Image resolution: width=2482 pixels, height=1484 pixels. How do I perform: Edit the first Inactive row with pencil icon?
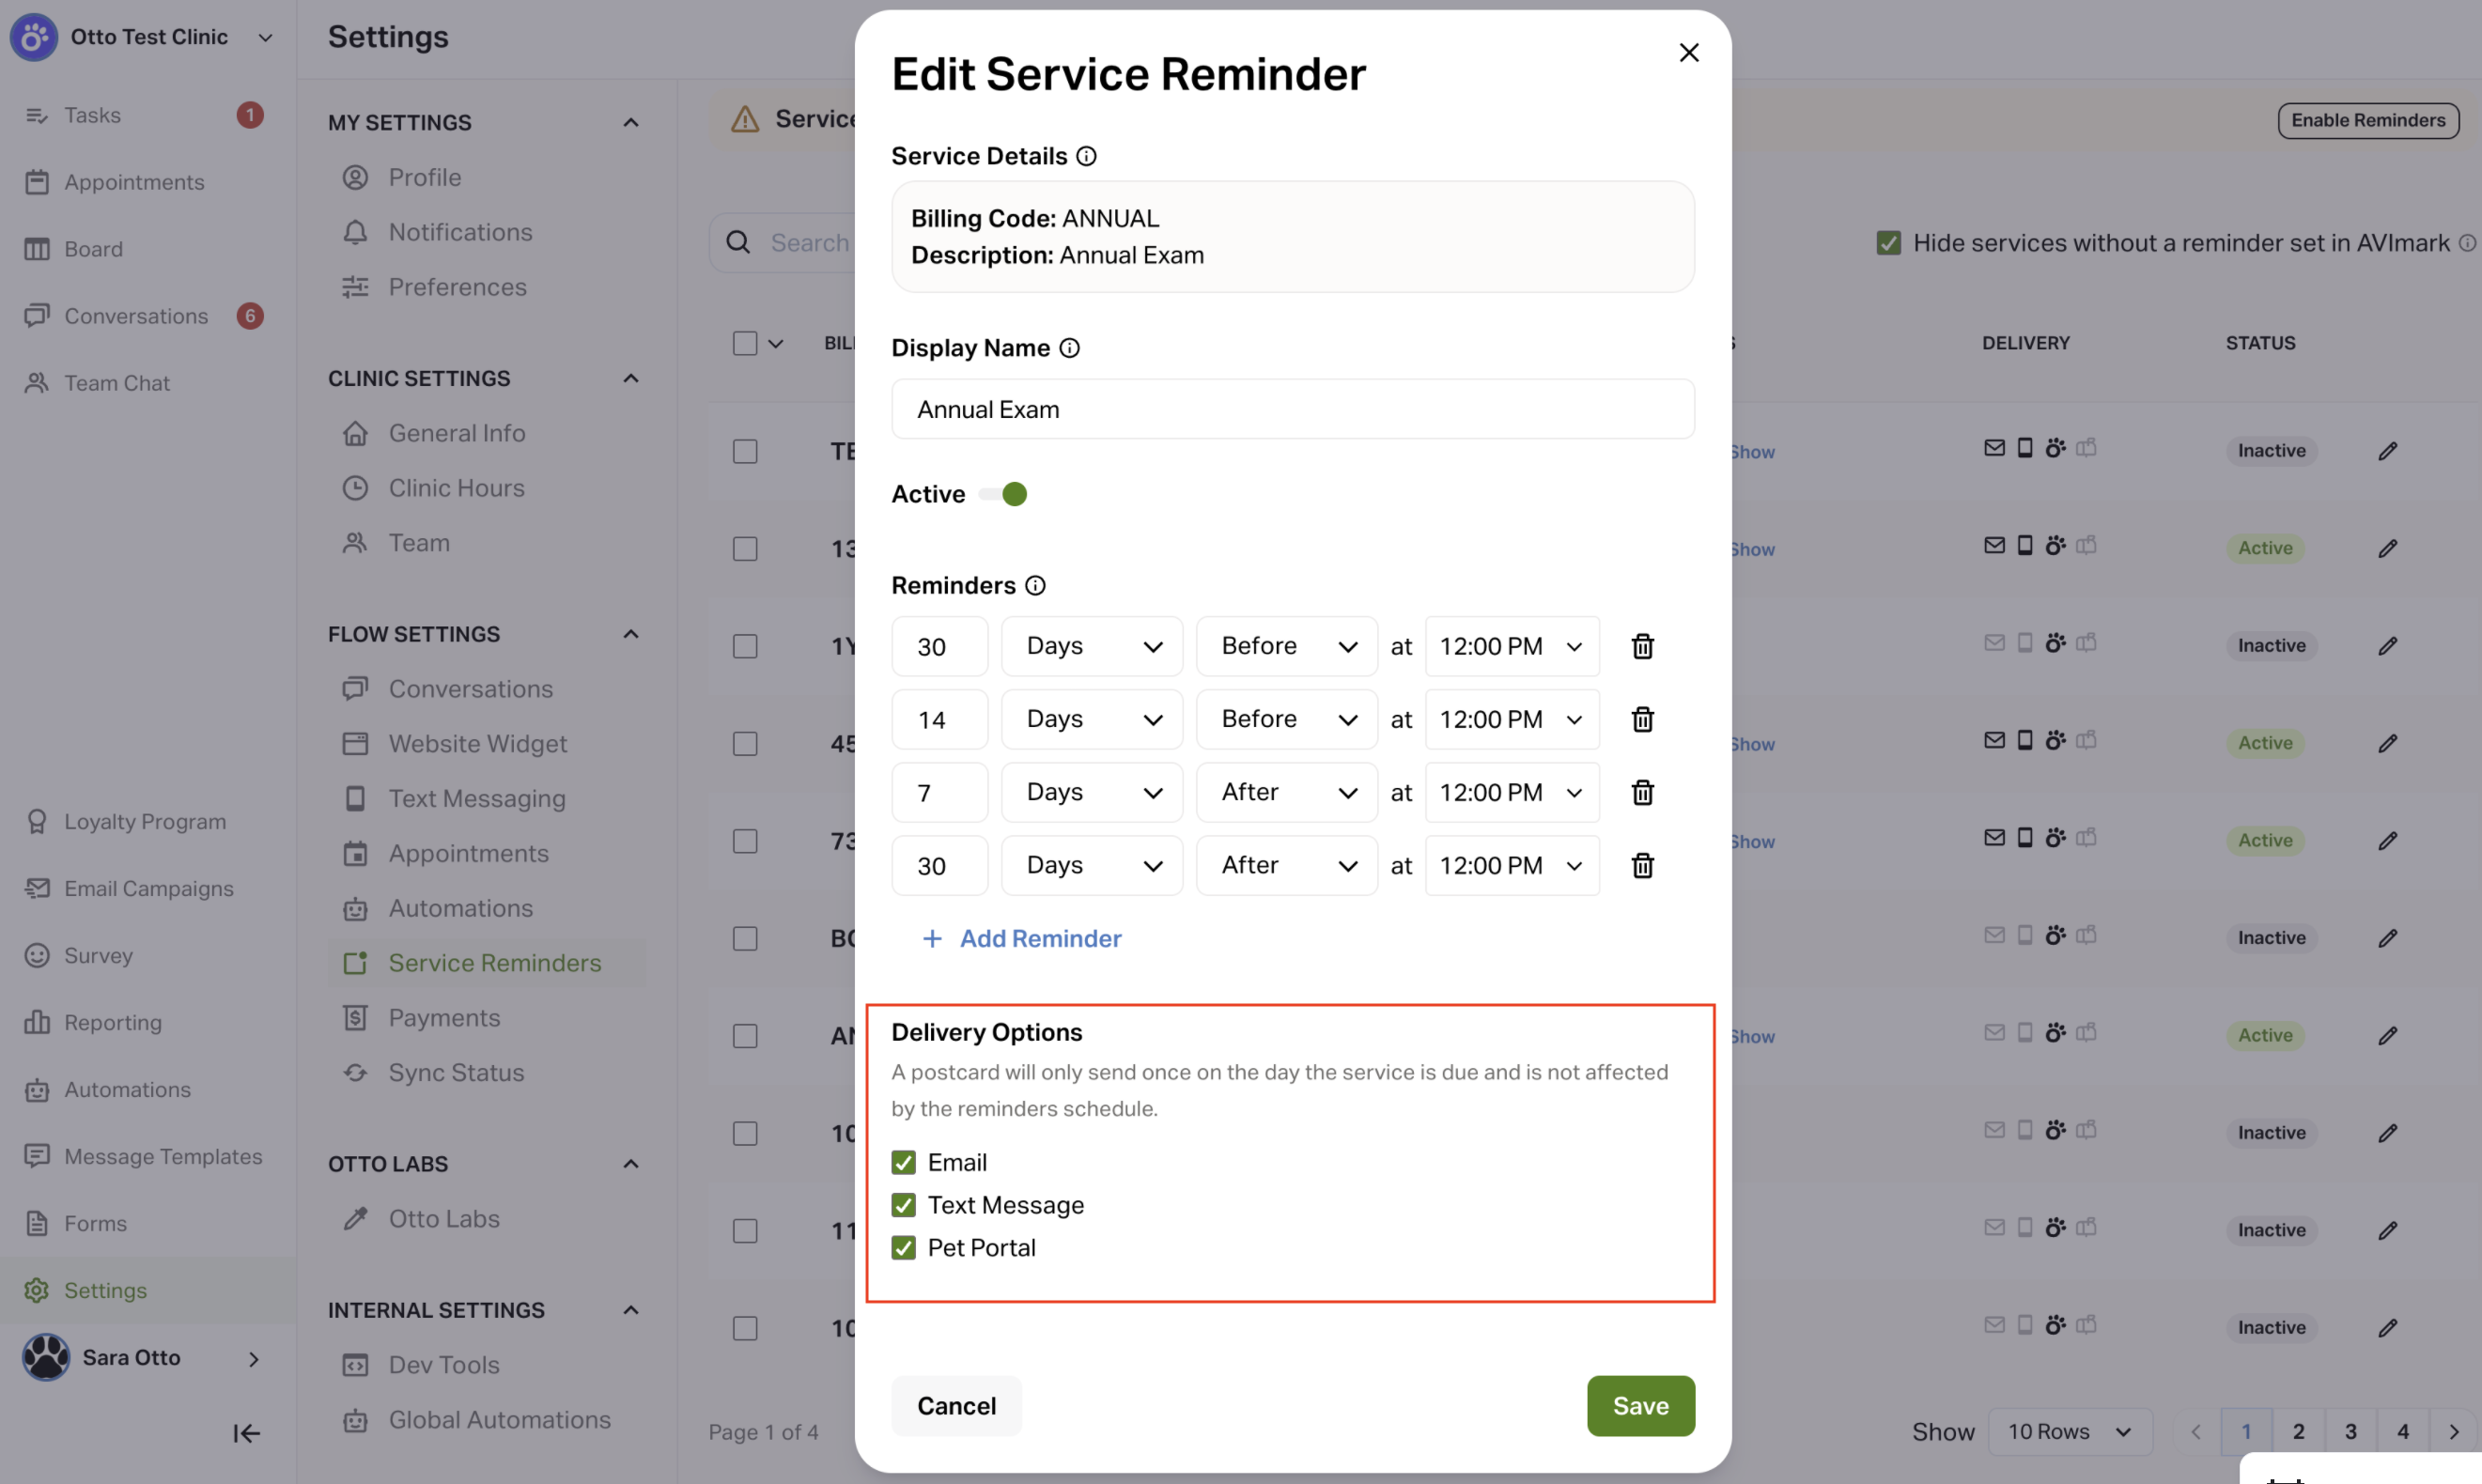tap(2387, 451)
